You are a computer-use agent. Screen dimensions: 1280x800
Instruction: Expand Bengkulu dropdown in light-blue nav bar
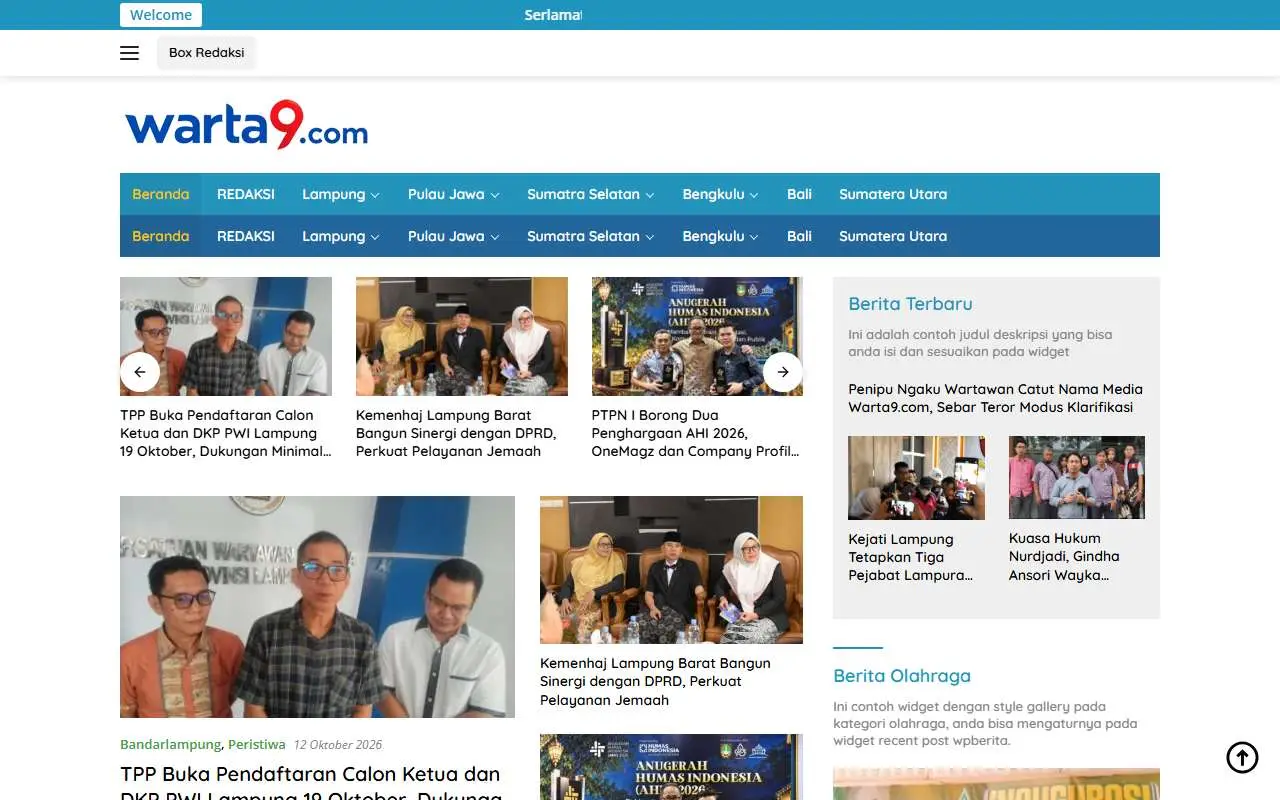pyautogui.click(x=720, y=194)
